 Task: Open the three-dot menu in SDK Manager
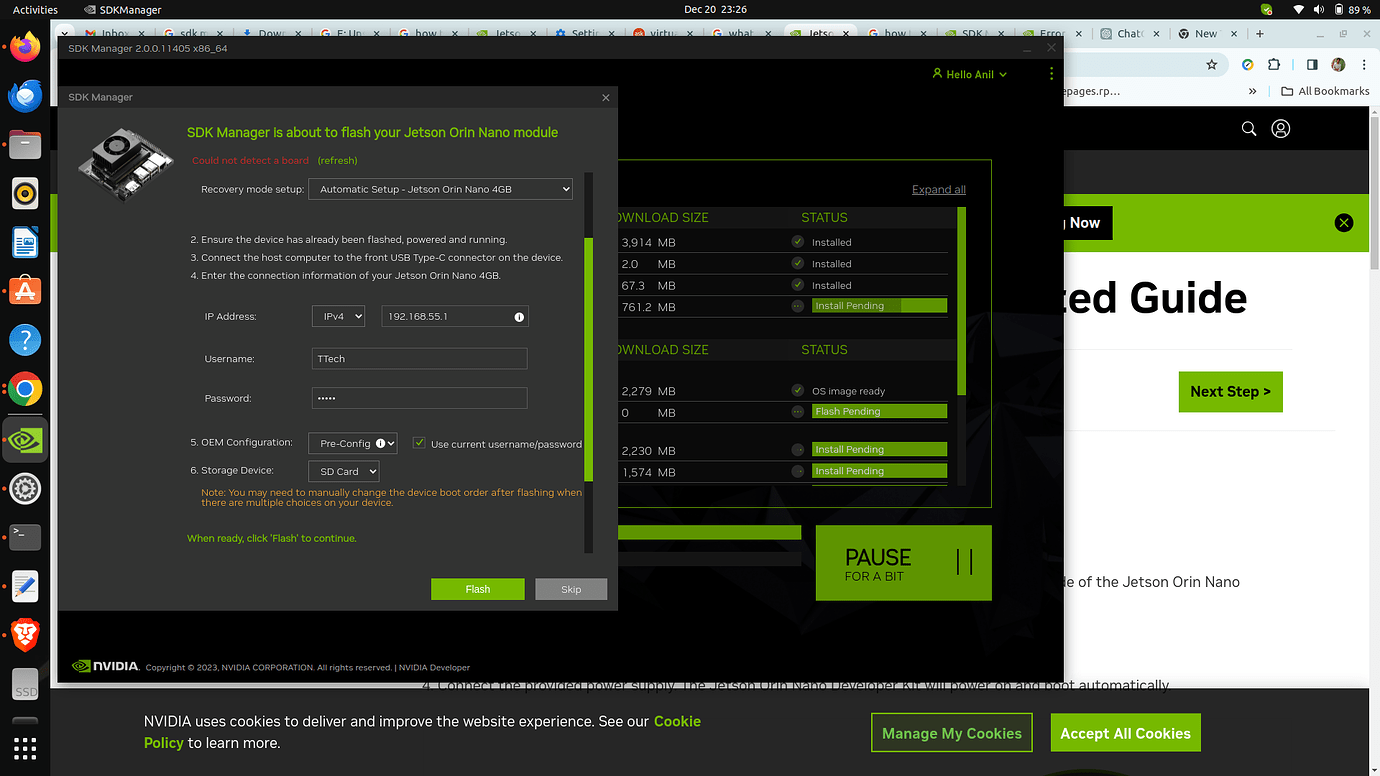(x=1050, y=74)
